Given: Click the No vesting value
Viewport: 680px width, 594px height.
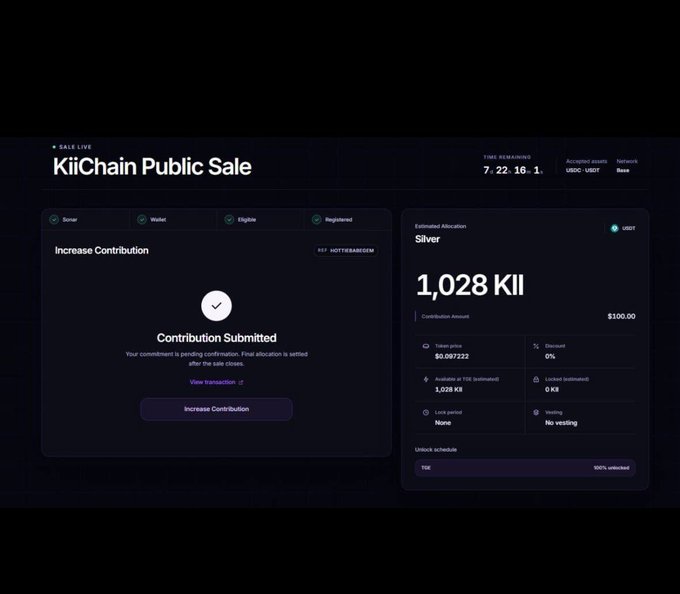Looking at the screenshot, I should click(x=561, y=423).
